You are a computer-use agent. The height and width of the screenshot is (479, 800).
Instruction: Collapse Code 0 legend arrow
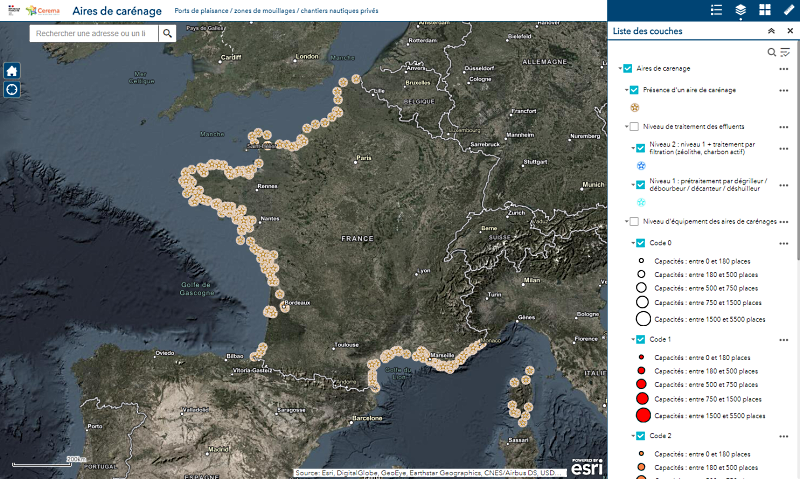click(633, 243)
